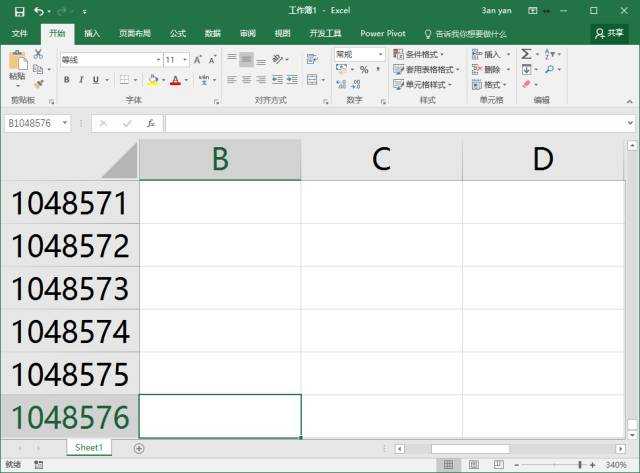The image size is (640, 473).
Task: Click the Wrap Text icon
Action: tap(311, 60)
